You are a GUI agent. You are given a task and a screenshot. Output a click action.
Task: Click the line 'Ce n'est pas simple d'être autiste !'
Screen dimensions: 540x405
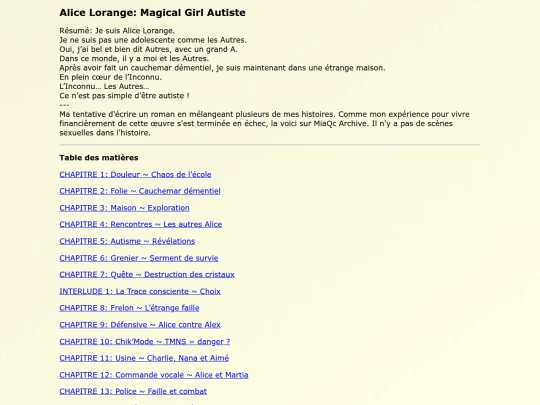(124, 96)
